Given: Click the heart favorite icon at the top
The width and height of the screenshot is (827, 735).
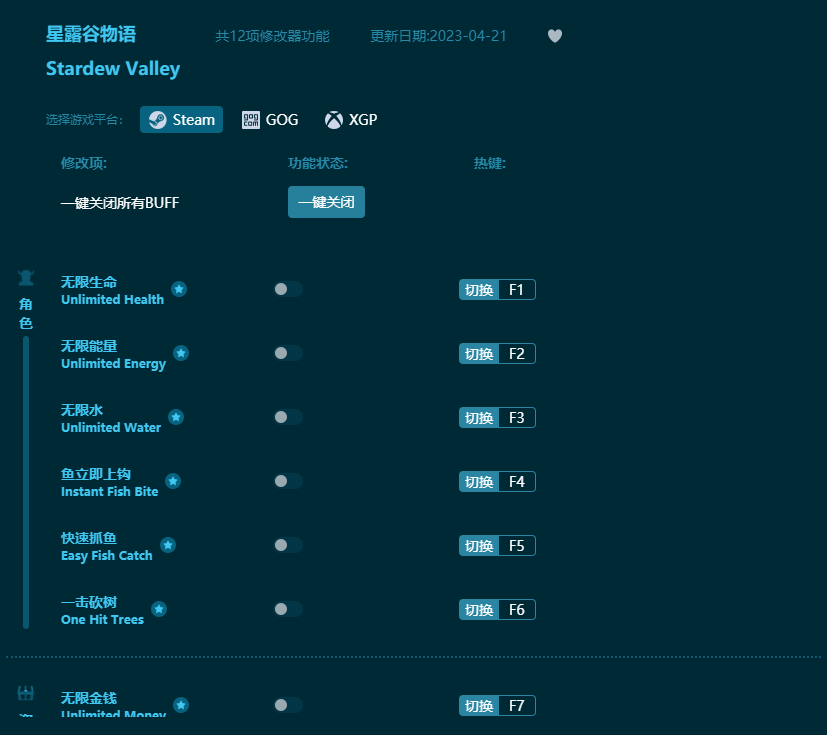Looking at the screenshot, I should 554,36.
